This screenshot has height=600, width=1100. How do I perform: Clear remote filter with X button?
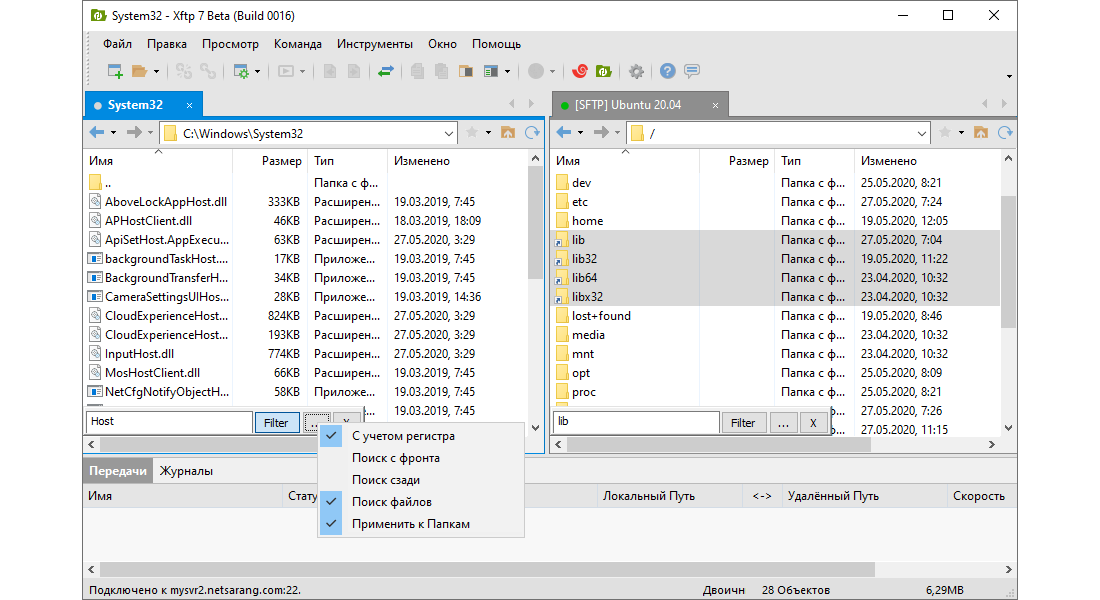(x=813, y=422)
